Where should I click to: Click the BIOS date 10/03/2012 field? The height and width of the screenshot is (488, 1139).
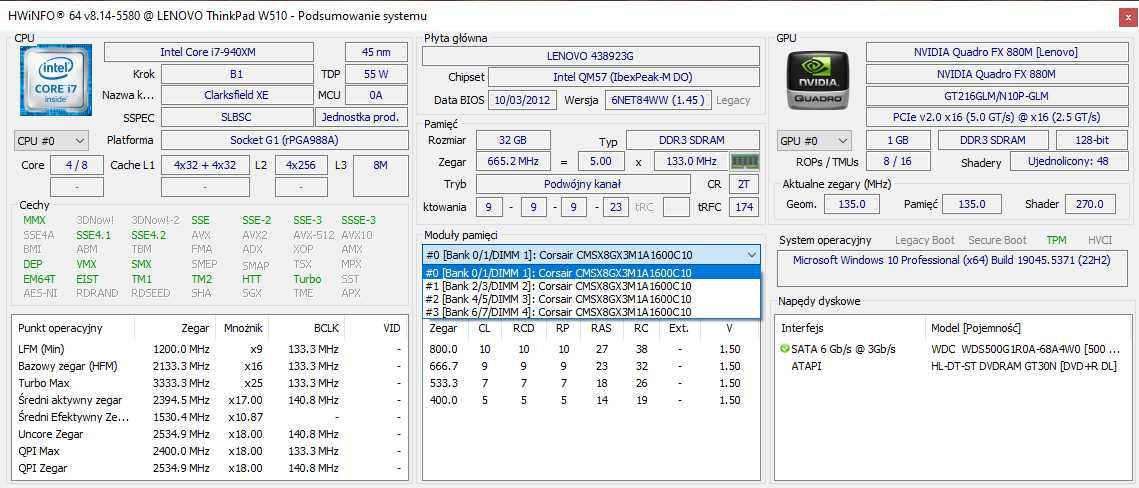pos(522,100)
